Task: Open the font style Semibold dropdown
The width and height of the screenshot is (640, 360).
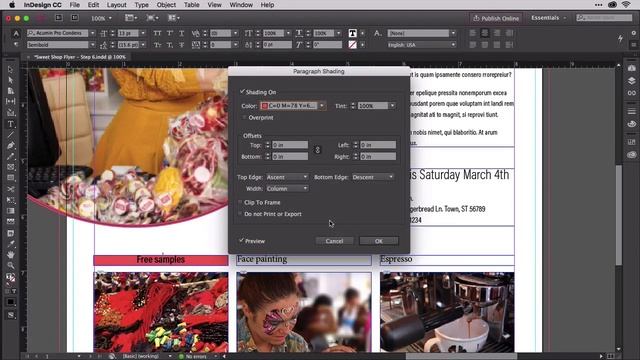Action: [92, 45]
